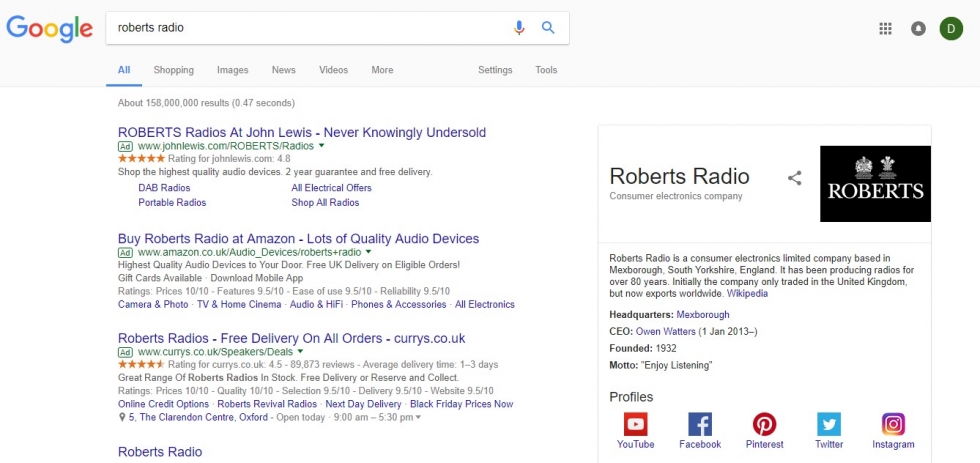Click the blue search magnifier icon

coord(548,27)
